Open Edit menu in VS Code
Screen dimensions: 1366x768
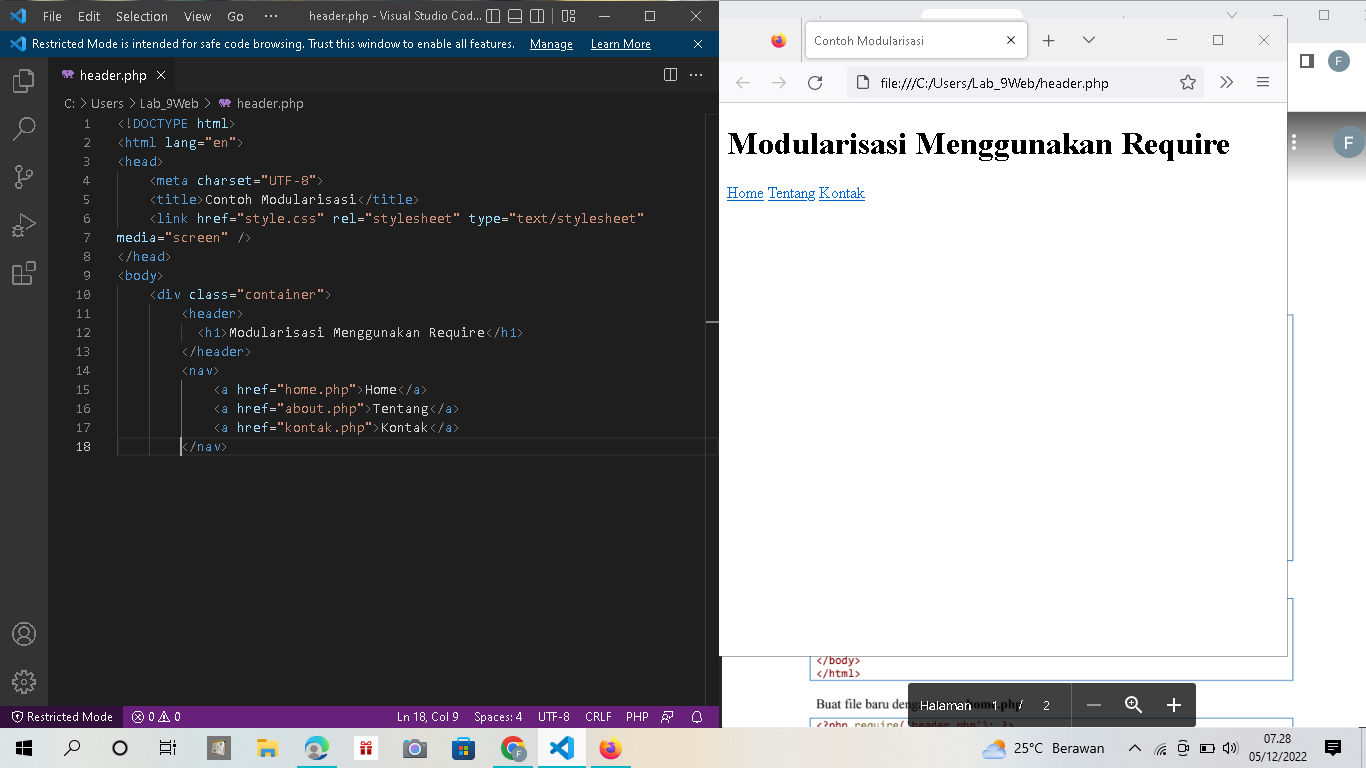pos(89,16)
